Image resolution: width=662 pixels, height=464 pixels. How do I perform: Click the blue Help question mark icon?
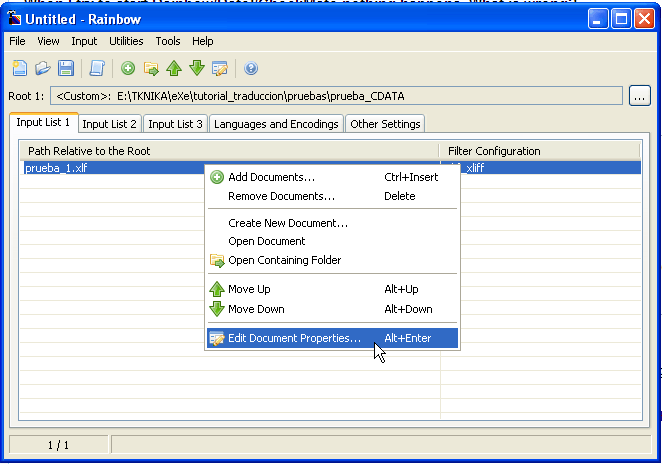click(x=251, y=68)
